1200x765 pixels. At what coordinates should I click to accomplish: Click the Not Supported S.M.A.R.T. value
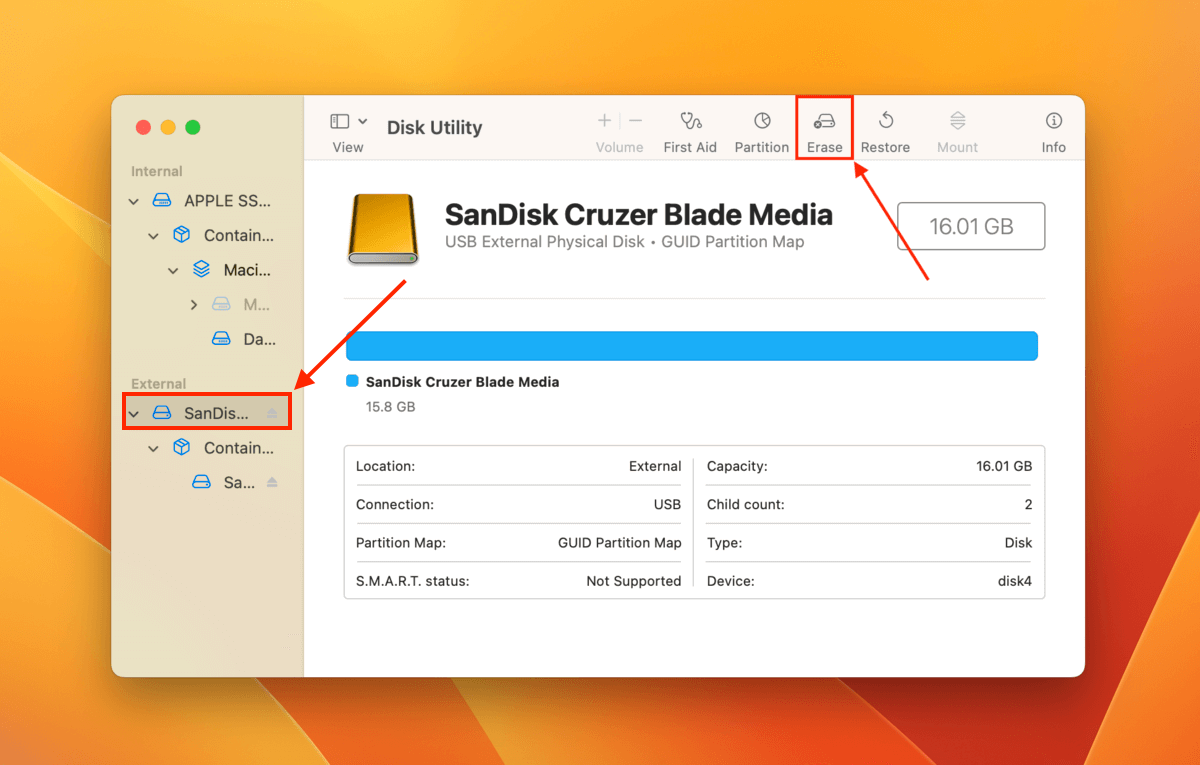coord(634,581)
